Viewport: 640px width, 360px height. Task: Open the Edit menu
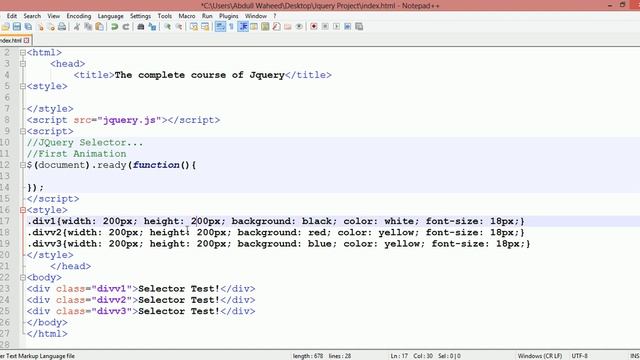point(11,16)
